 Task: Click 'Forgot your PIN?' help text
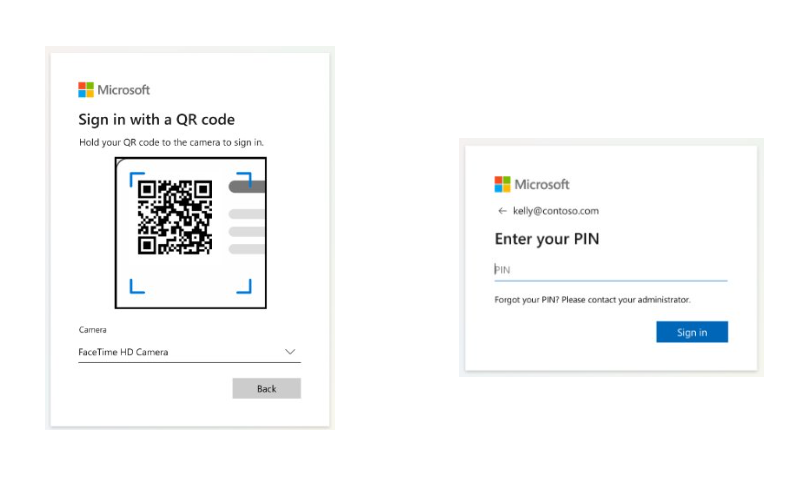(592, 299)
